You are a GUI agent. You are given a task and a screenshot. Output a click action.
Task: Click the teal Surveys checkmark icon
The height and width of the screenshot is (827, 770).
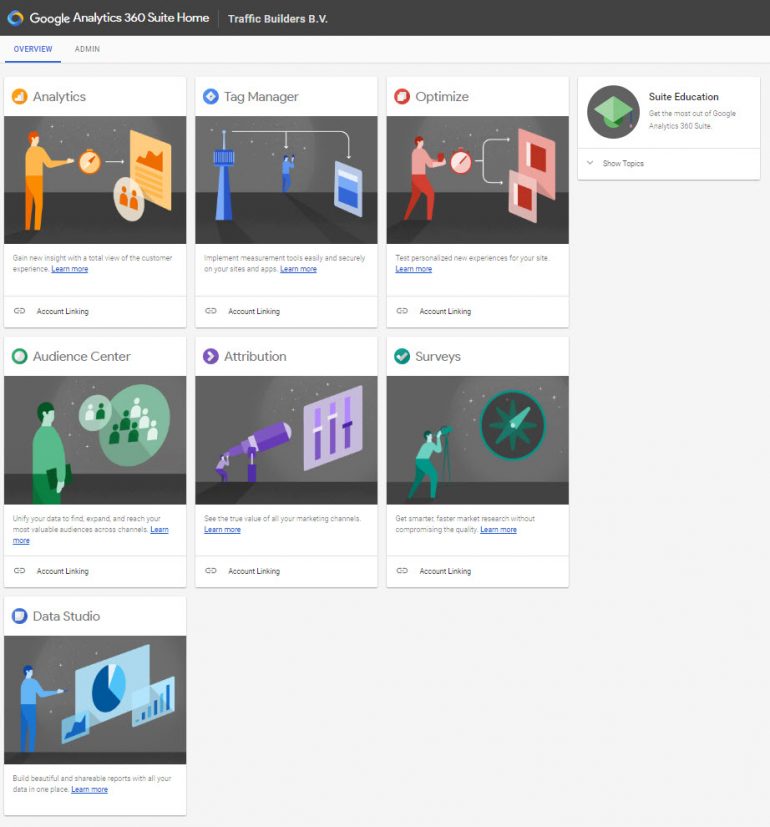click(402, 357)
